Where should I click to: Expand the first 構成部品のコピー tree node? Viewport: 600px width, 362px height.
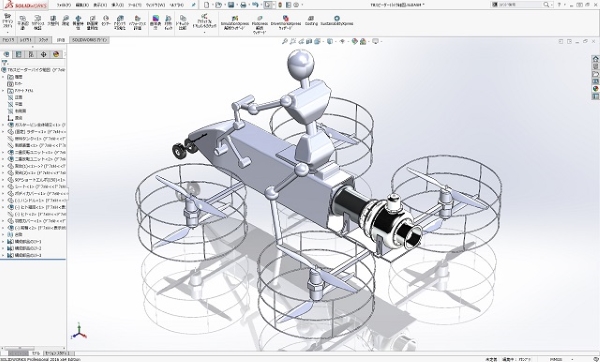(x=3, y=241)
